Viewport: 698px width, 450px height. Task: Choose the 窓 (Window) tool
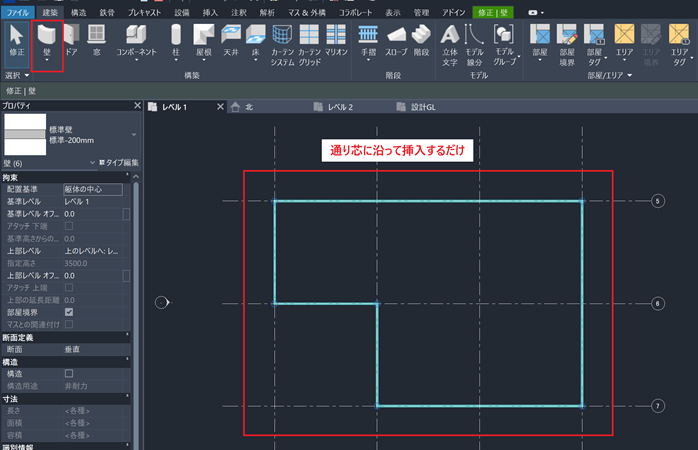click(96, 38)
